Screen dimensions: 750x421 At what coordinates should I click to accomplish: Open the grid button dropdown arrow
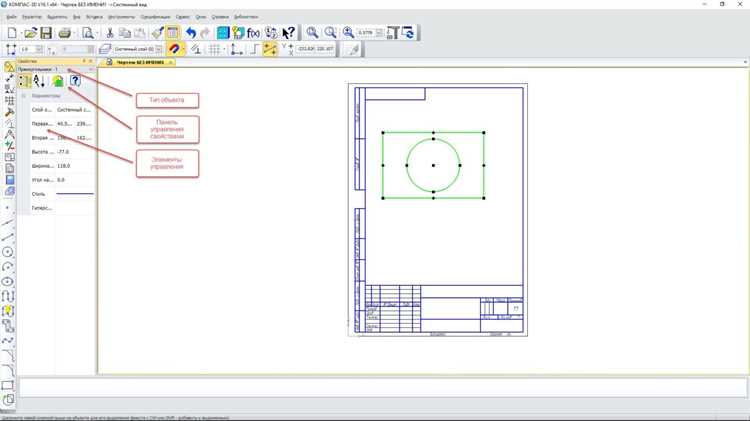224,49
